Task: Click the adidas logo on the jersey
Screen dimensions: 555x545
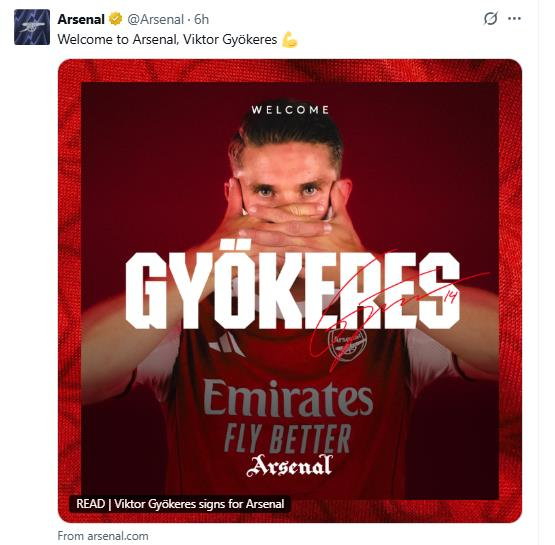Action: pos(226,345)
